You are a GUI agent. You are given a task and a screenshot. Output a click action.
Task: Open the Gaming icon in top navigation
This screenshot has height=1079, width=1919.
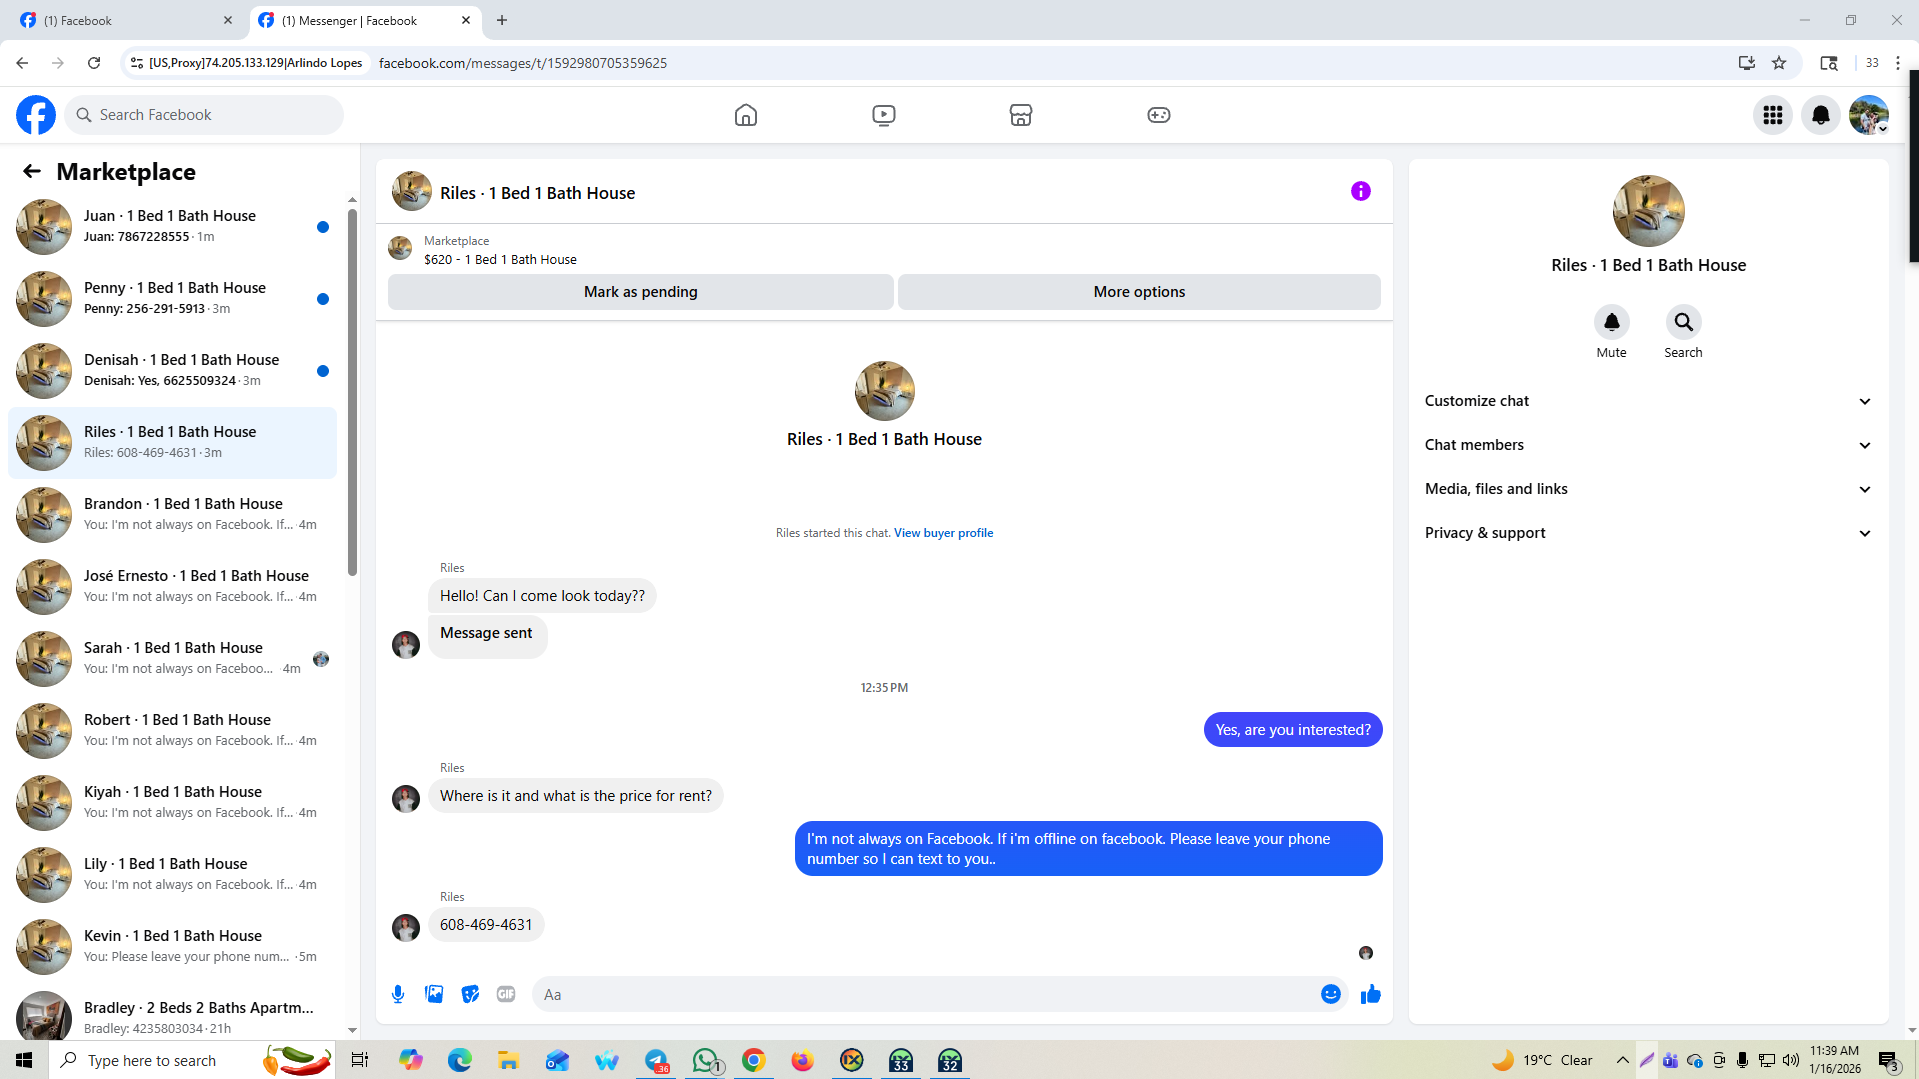pyautogui.click(x=1159, y=115)
